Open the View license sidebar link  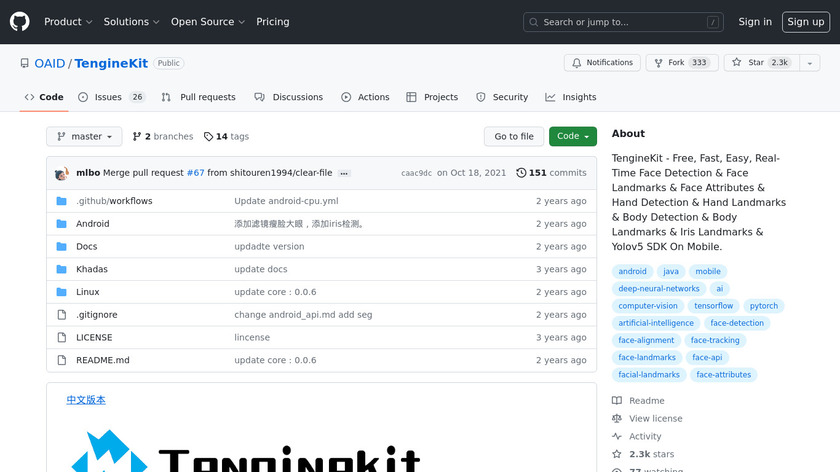tap(647, 418)
